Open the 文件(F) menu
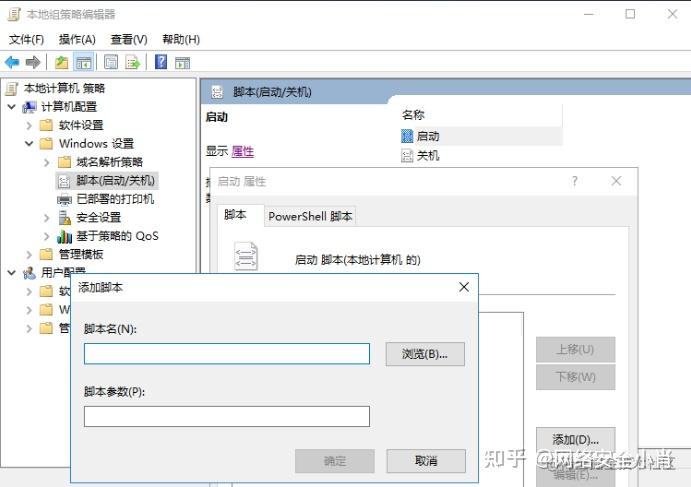691x487 pixels. [x=26, y=40]
